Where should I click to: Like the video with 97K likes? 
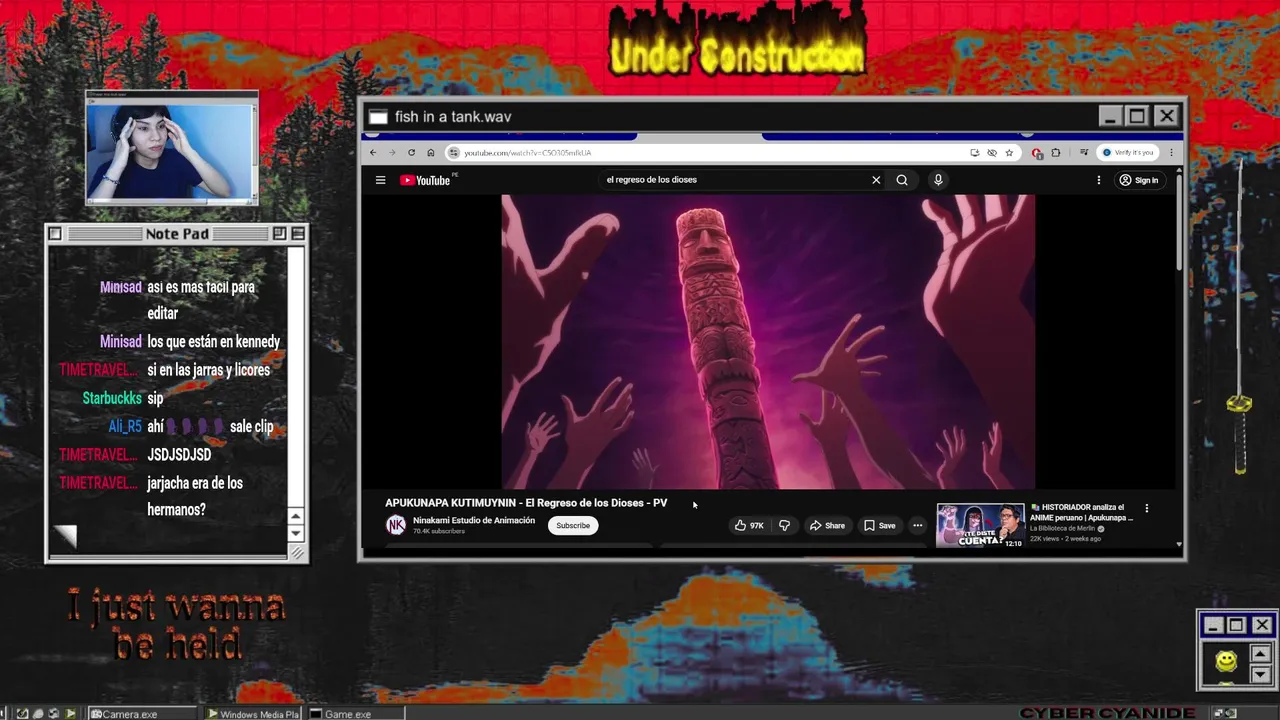[749, 525]
